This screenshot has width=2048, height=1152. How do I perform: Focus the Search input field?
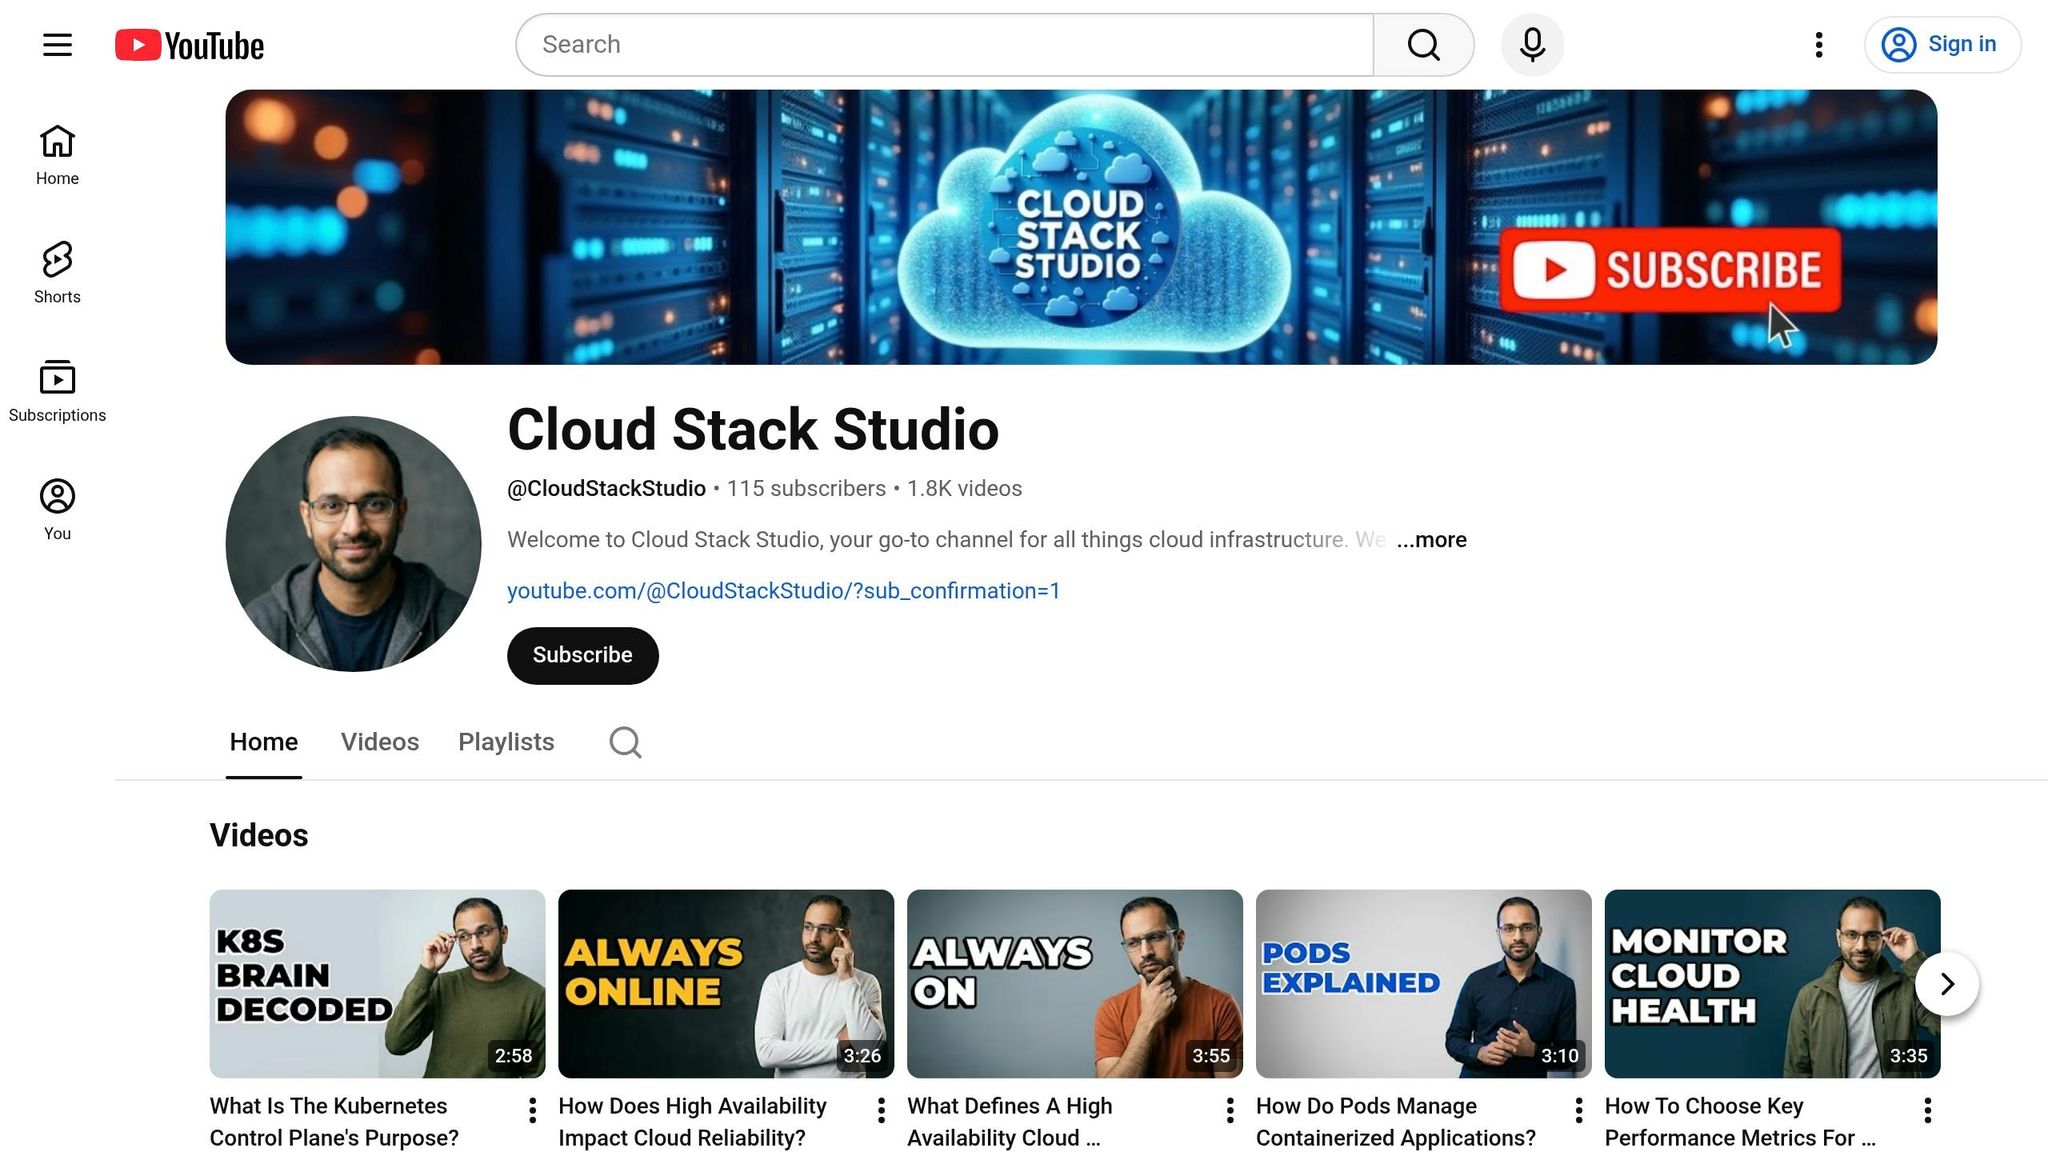point(945,45)
